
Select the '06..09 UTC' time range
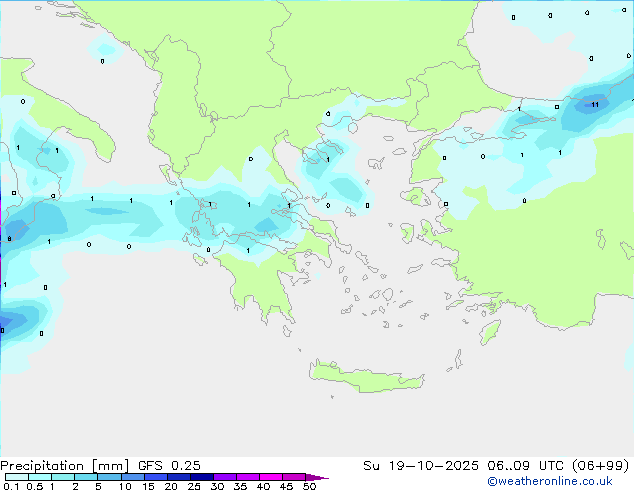[525, 466]
